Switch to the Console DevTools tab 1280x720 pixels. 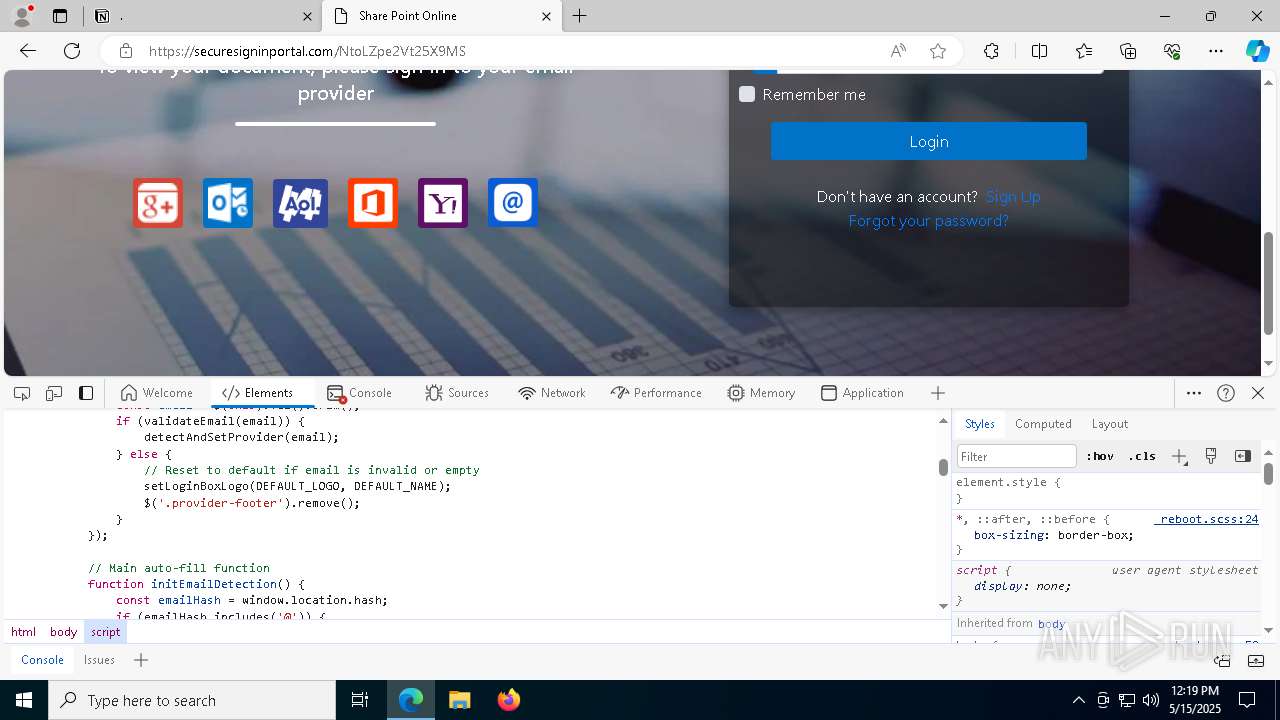pos(359,393)
